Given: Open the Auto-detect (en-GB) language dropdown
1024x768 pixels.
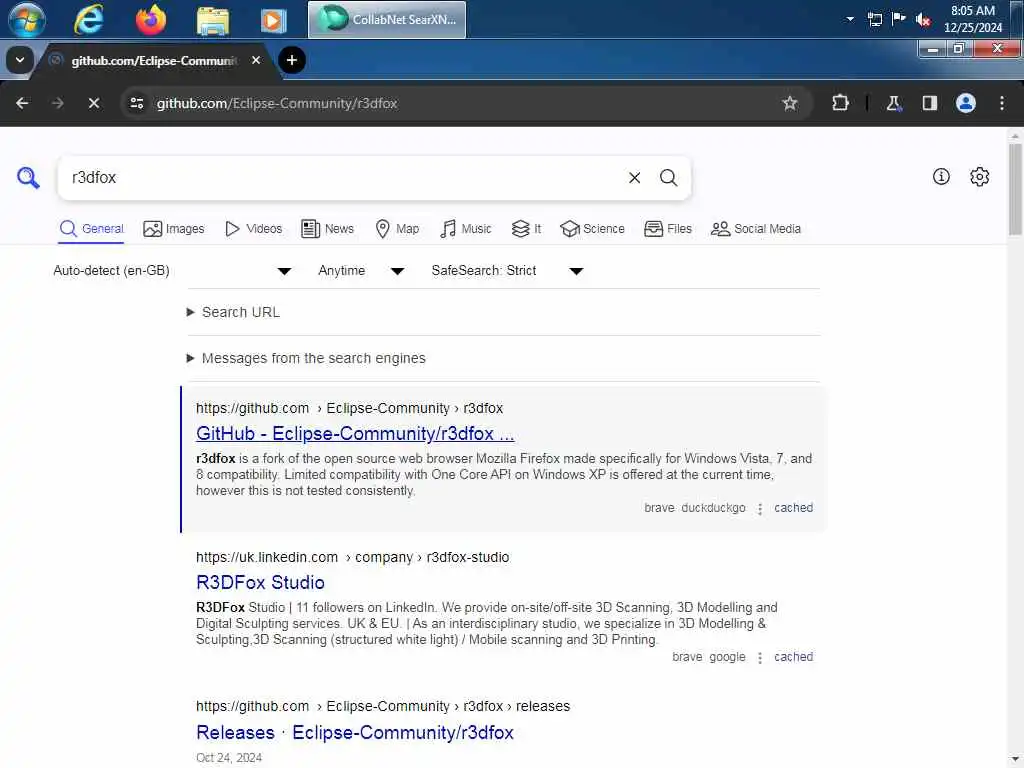Looking at the screenshot, I should click(x=173, y=270).
